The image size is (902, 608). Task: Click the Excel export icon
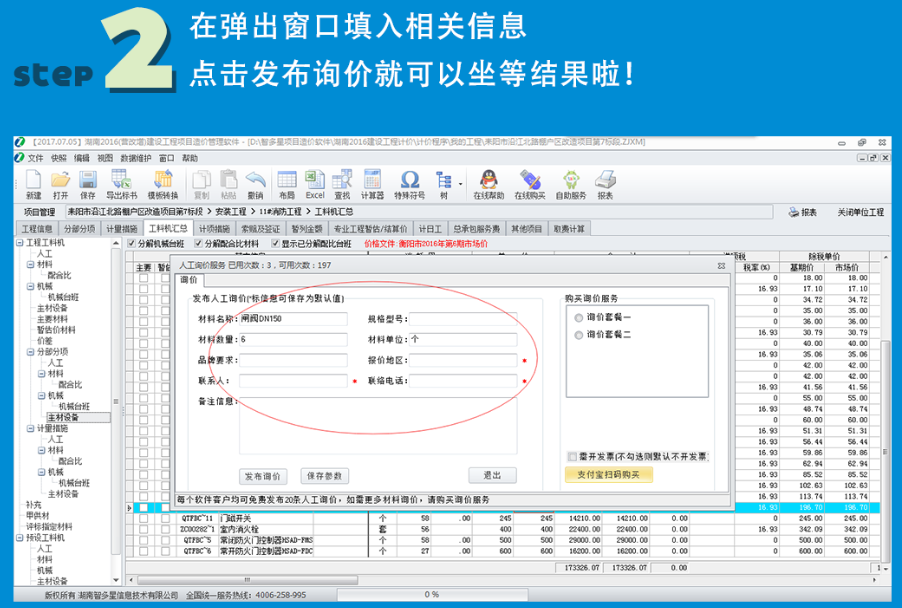[x=314, y=183]
